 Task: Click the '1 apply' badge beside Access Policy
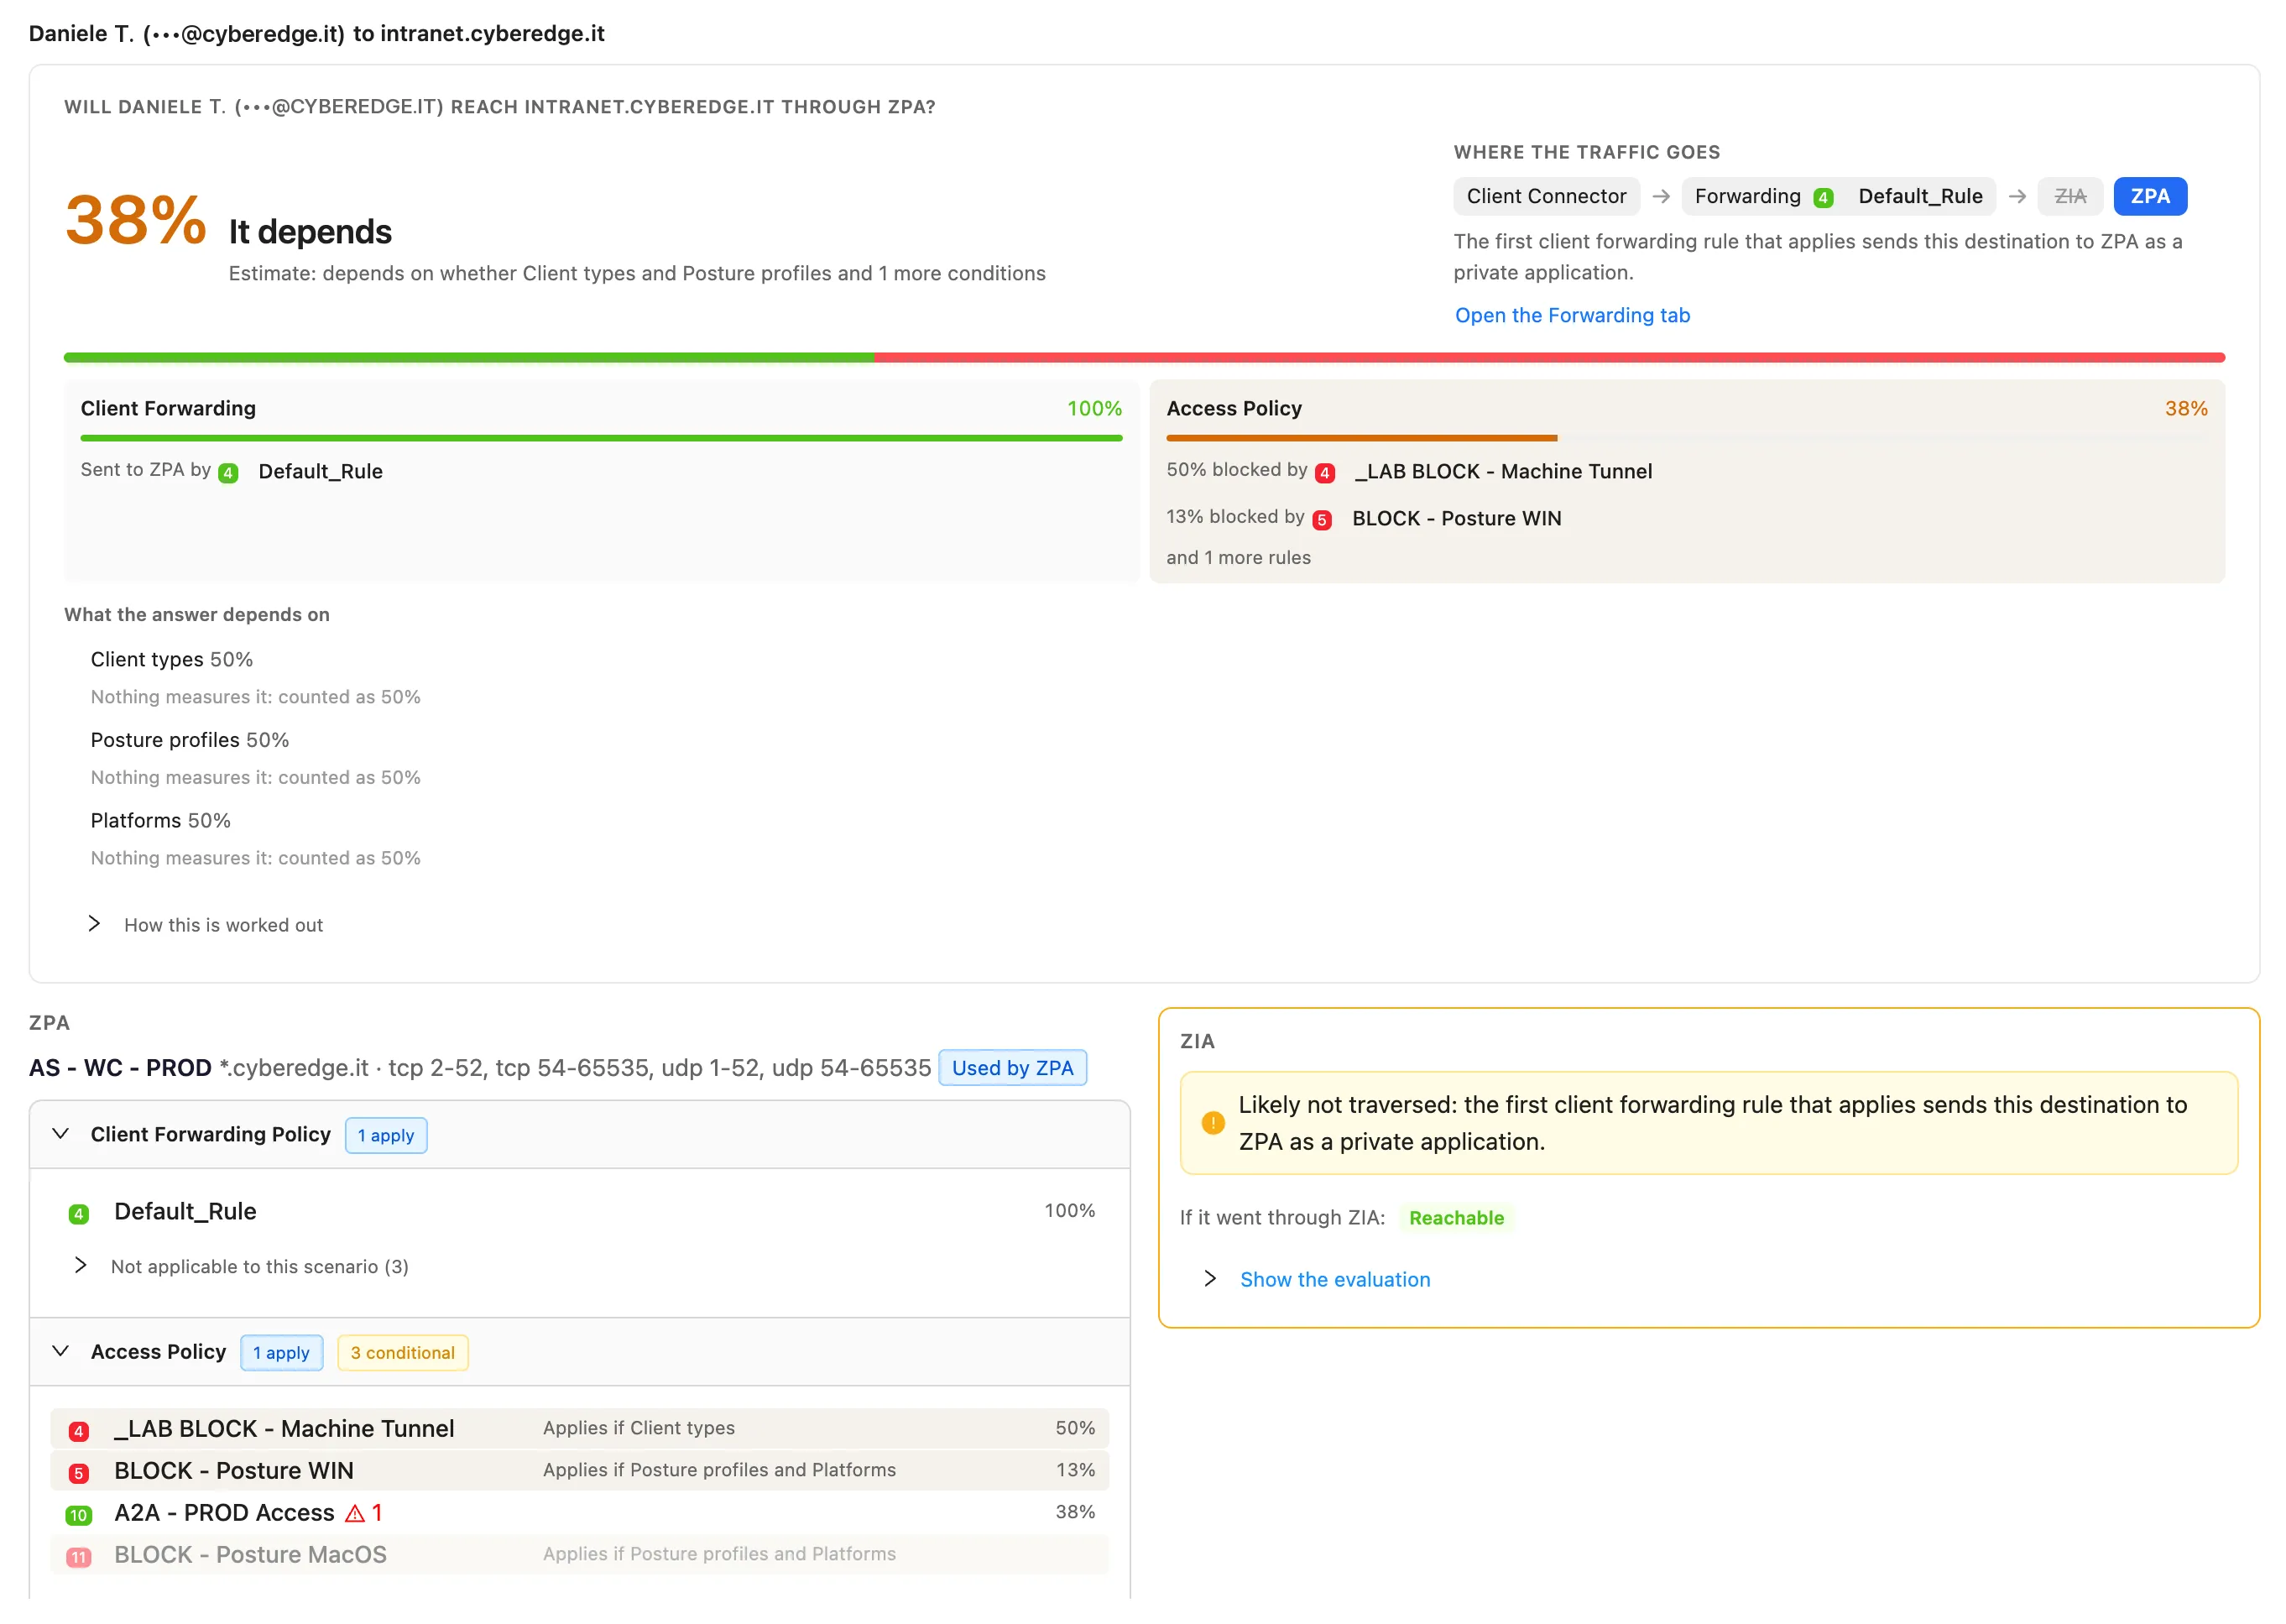(x=281, y=1353)
